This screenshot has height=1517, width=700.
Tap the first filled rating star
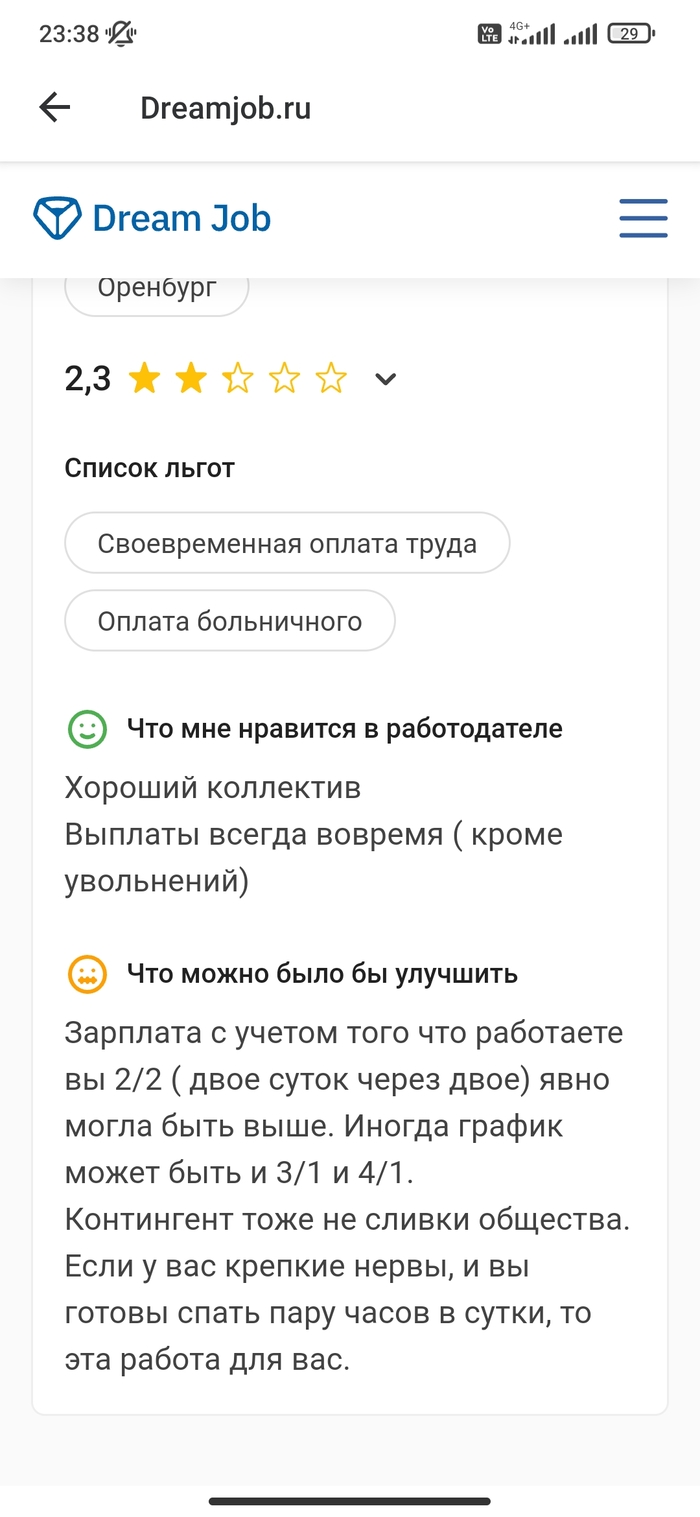click(145, 379)
